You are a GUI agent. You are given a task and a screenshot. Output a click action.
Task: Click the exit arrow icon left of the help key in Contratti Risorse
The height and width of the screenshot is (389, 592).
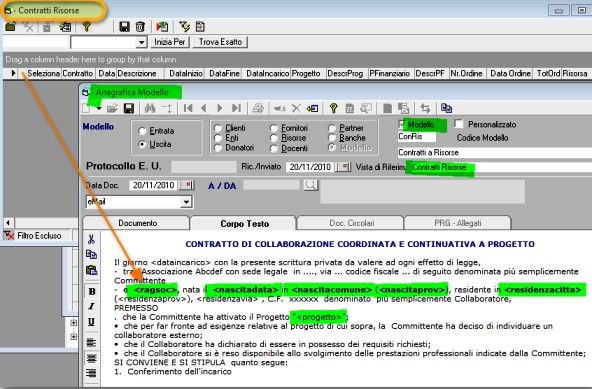65,27
